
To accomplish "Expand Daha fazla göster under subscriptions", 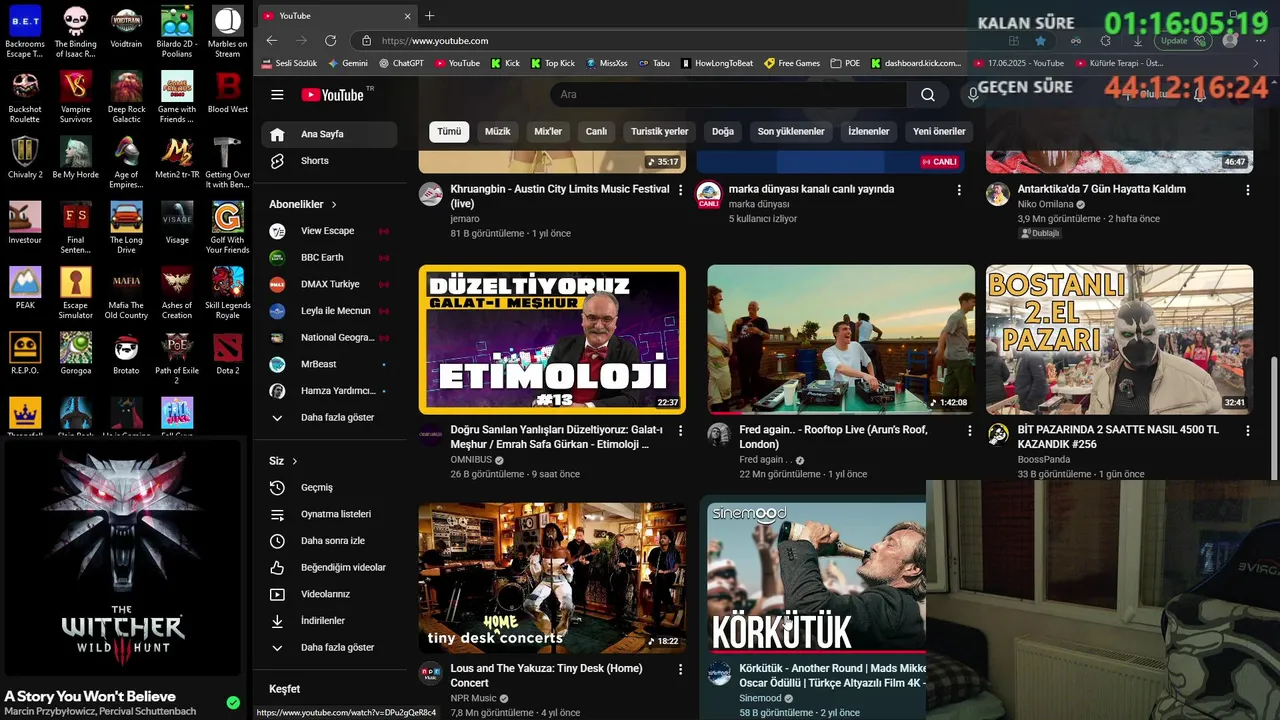I will pos(329,418).
